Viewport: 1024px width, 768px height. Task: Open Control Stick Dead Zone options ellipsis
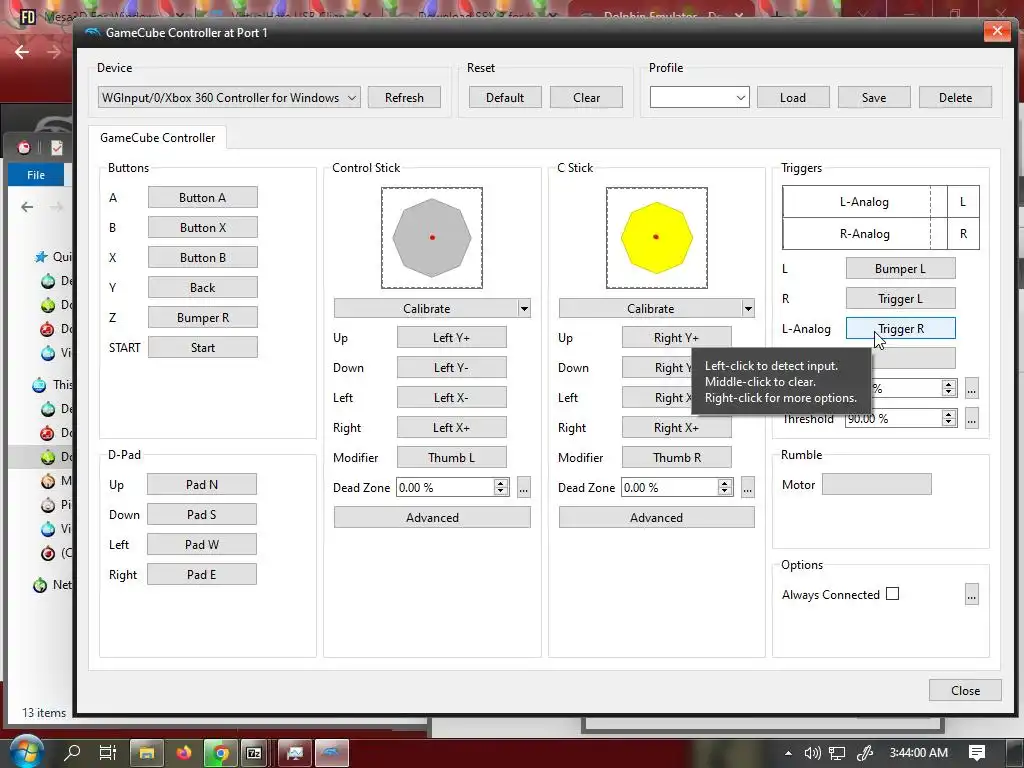point(524,487)
